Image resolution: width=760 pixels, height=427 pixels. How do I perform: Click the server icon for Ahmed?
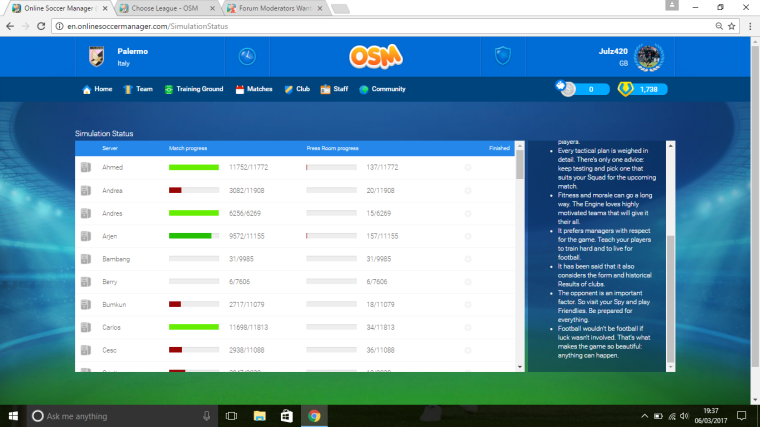pyautogui.click(x=86, y=167)
